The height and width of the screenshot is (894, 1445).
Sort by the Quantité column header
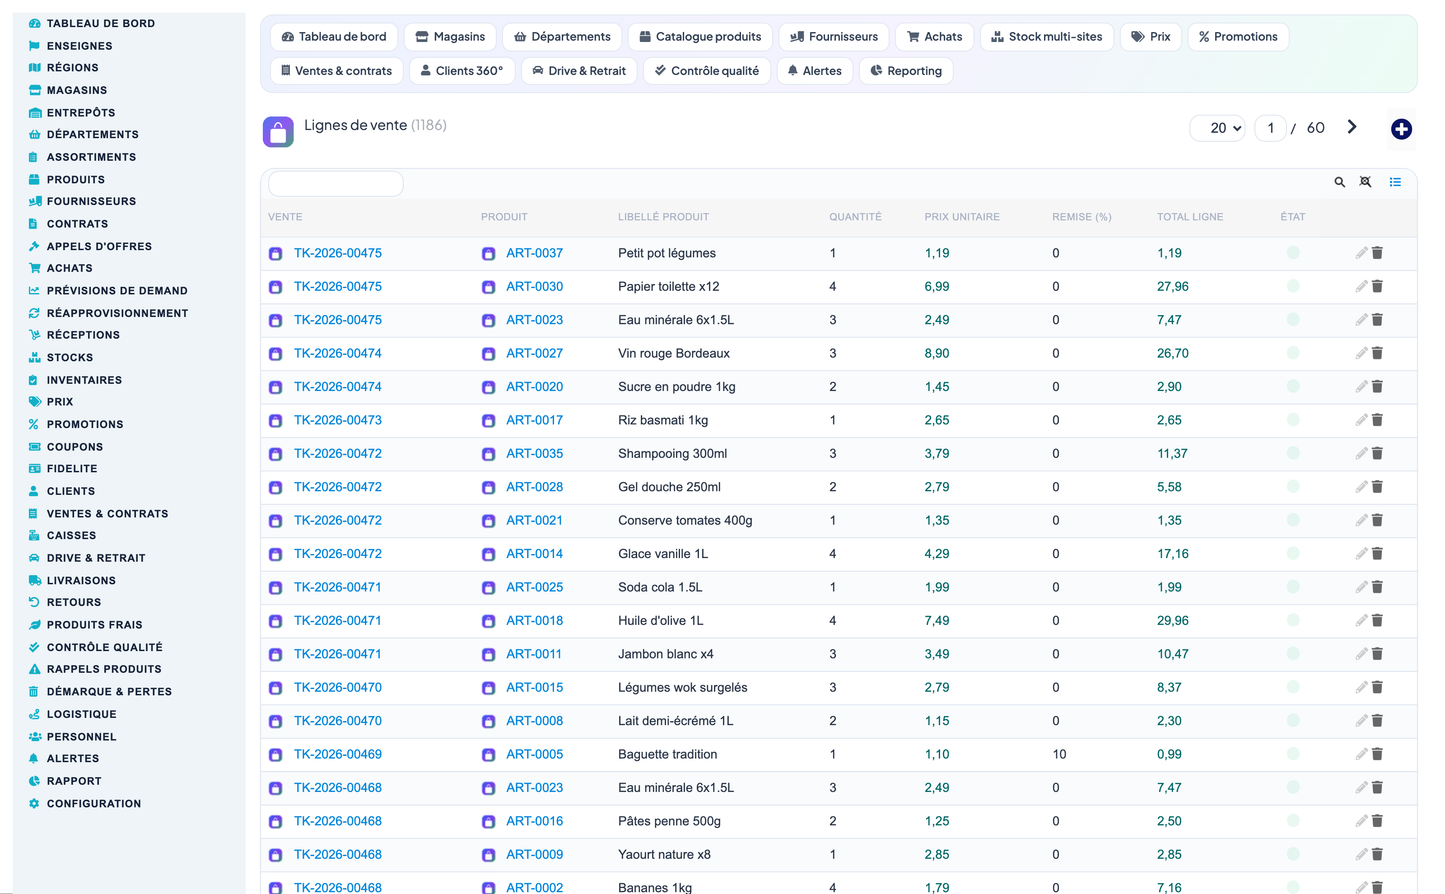pos(855,217)
